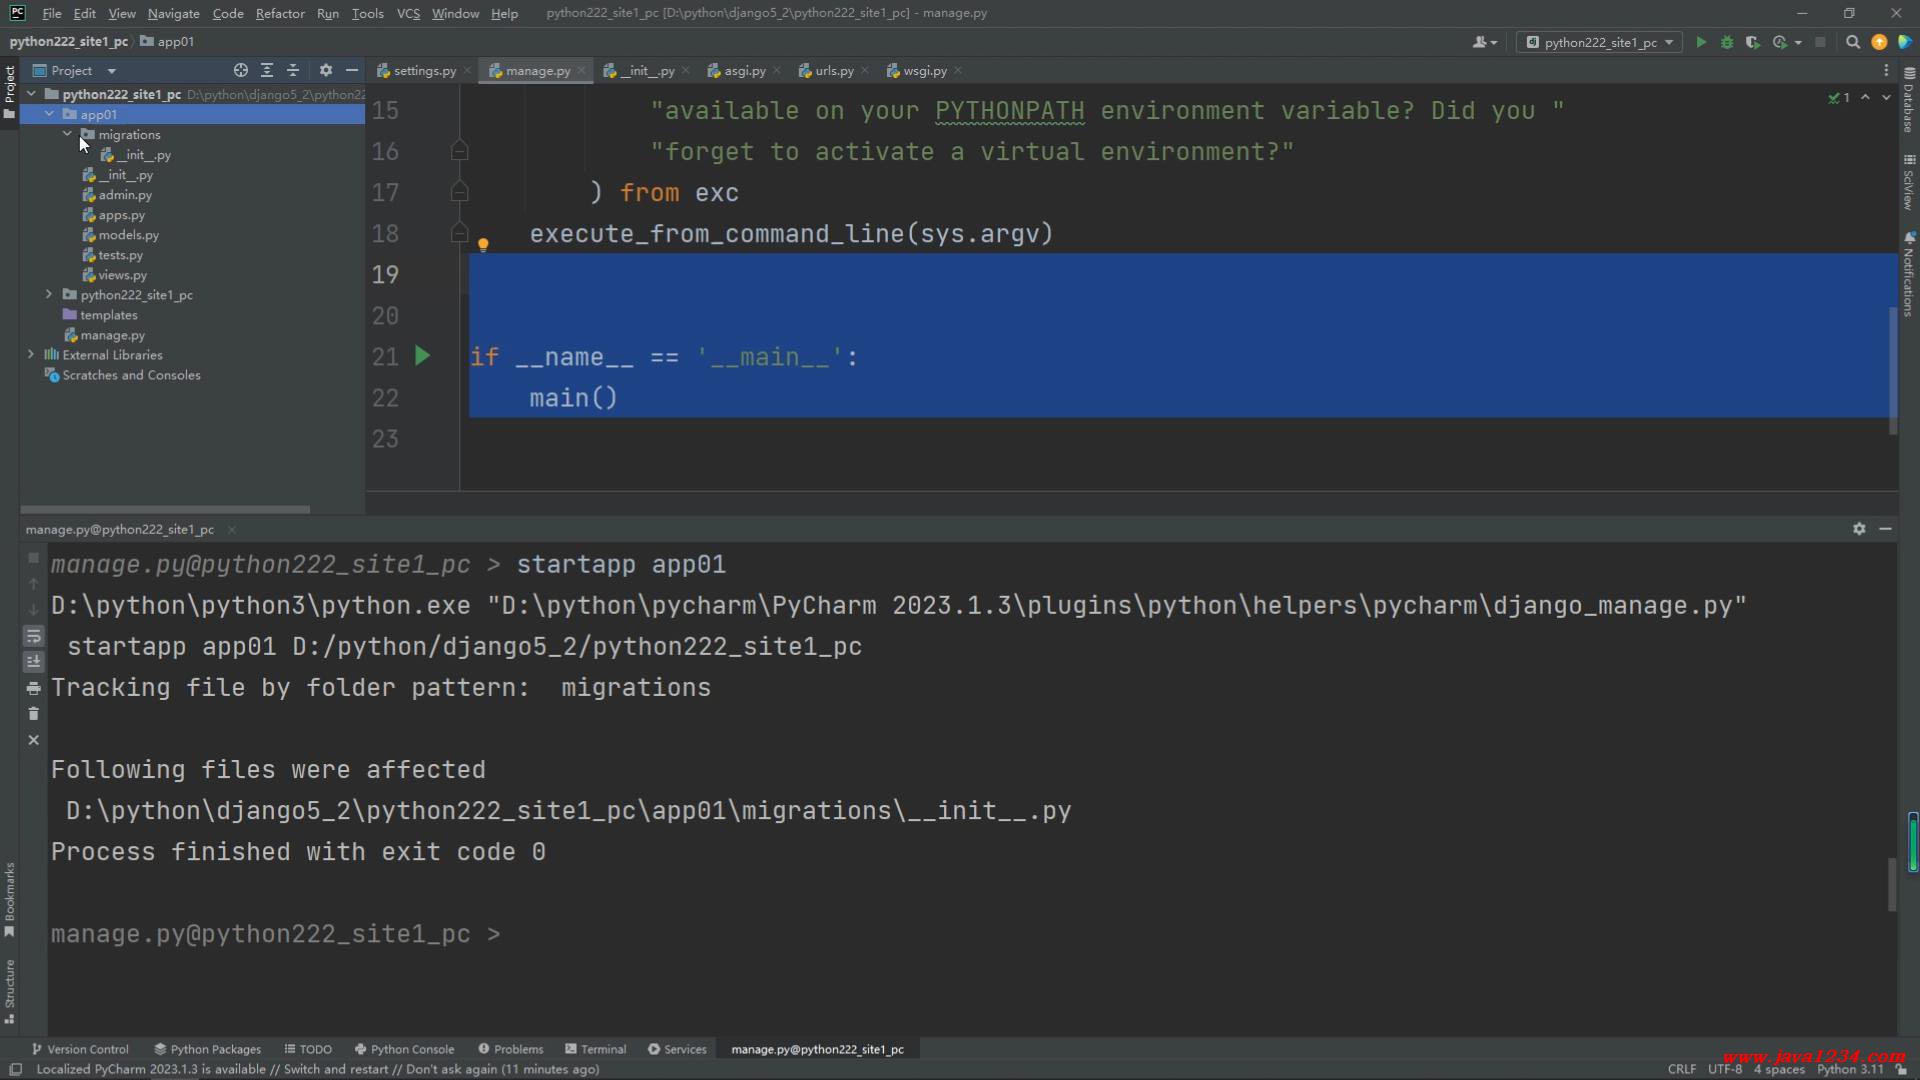This screenshot has width=1920, height=1080.
Task: Open Project panel gear options
Action: (326, 70)
